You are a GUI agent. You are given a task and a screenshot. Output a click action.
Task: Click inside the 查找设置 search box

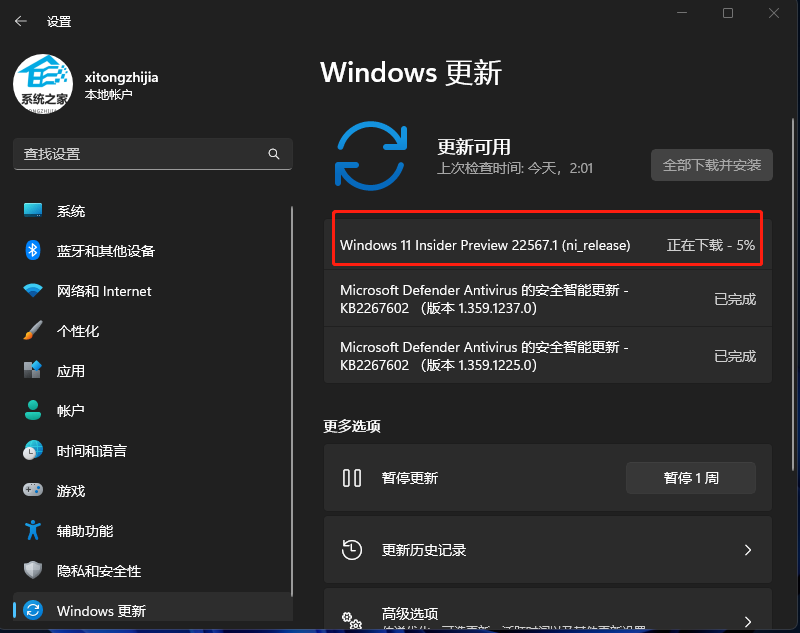[152, 153]
